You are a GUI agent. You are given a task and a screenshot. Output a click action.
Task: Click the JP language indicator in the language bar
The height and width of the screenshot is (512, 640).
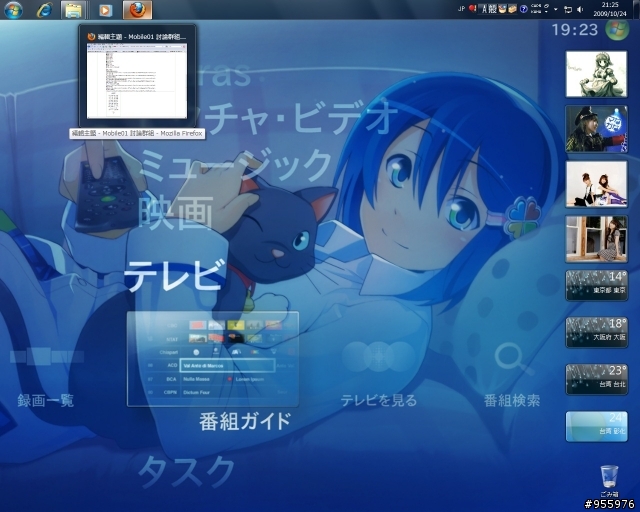462,9
